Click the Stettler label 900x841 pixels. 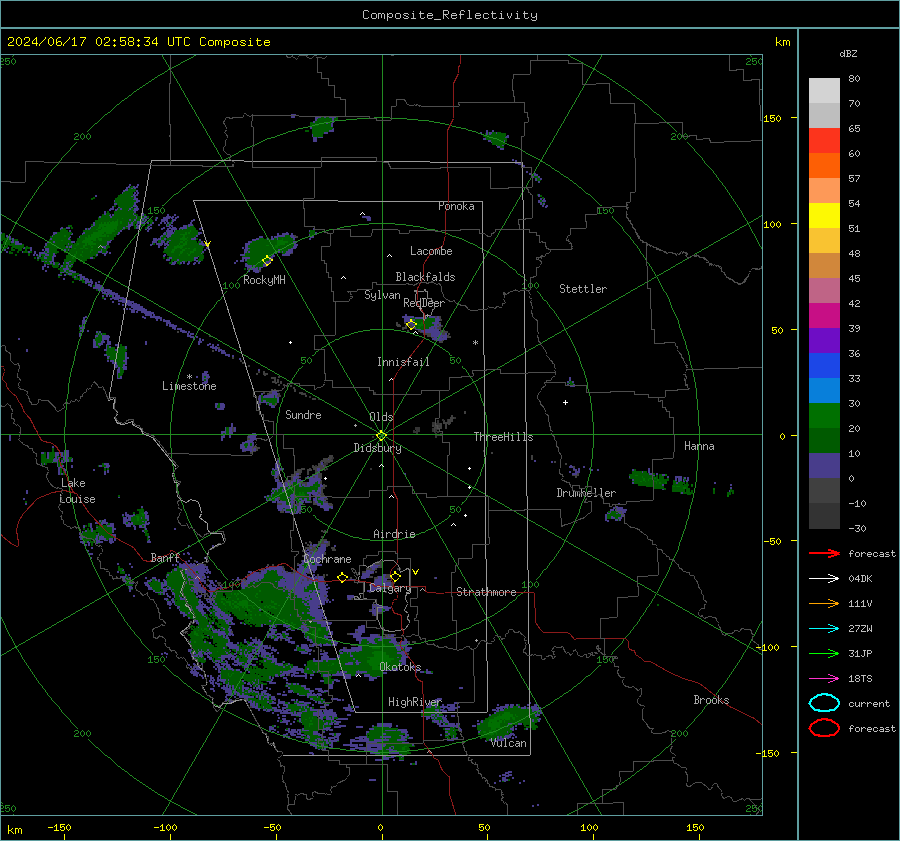pyautogui.click(x=583, y=289)
